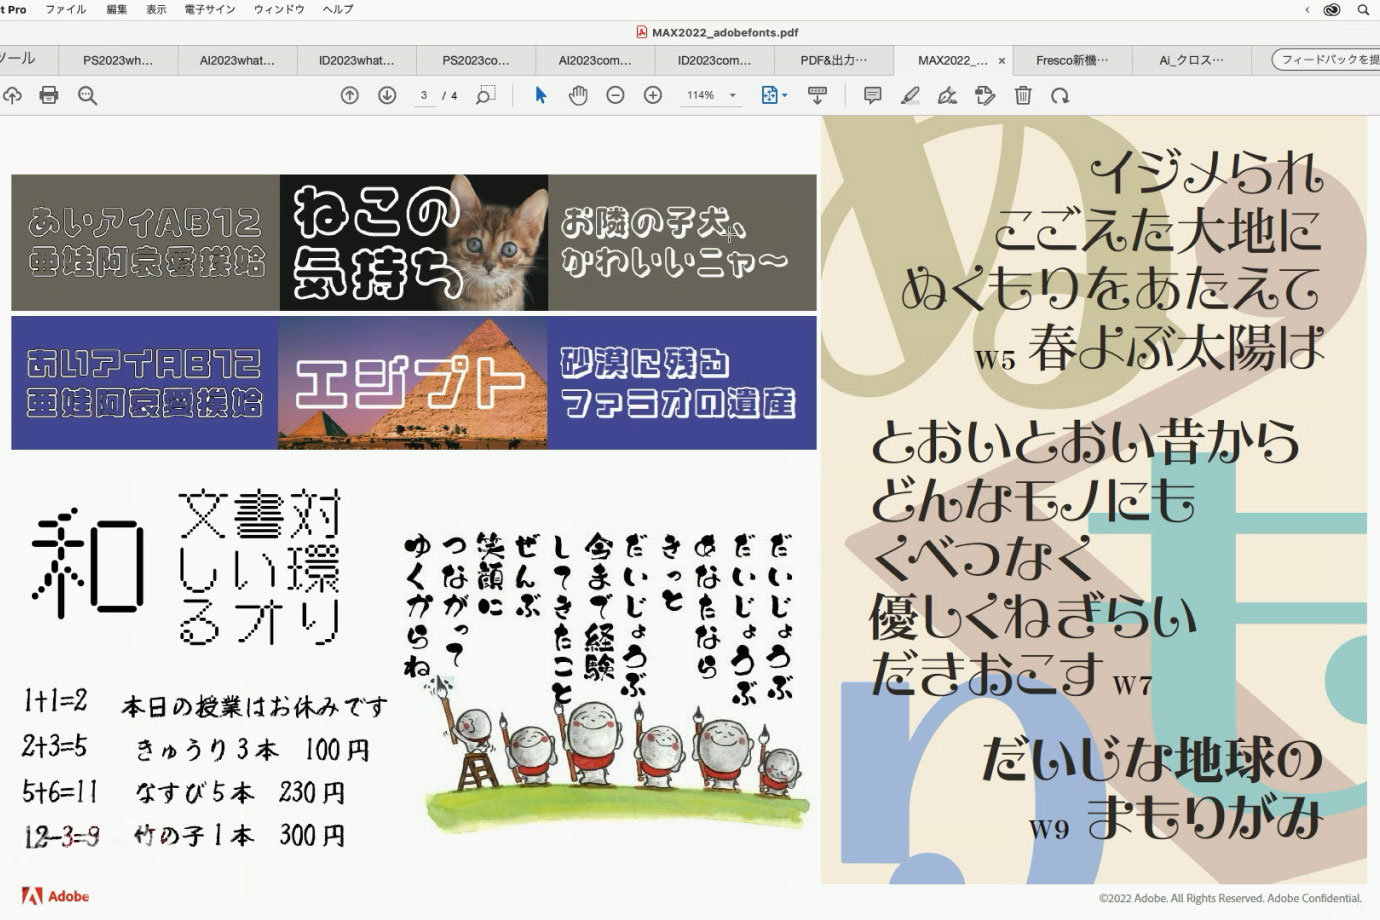This screenshot has height=920, width=1380.
Task: Switch to the PS2023co... tab
Action: pyautogui.click(x=476, y=60)
